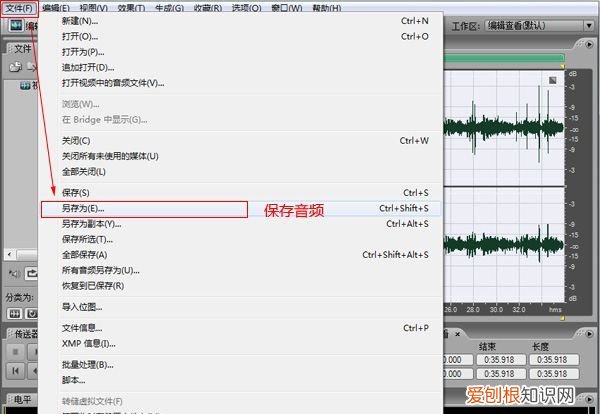Image resolution: width=600 pixels, height=414 pixels.
Task: Click the left scroll arrow in Files panel
Action: (x=10, y=254)
